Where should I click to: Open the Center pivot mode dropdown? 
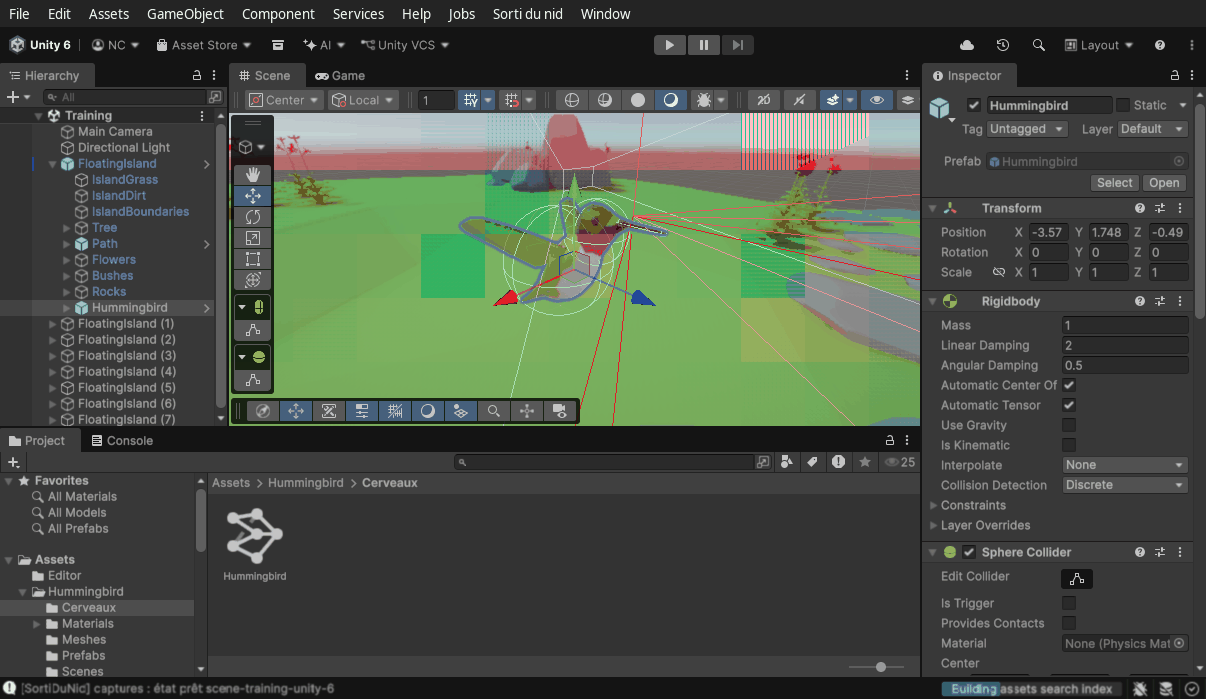click(285, 100)
